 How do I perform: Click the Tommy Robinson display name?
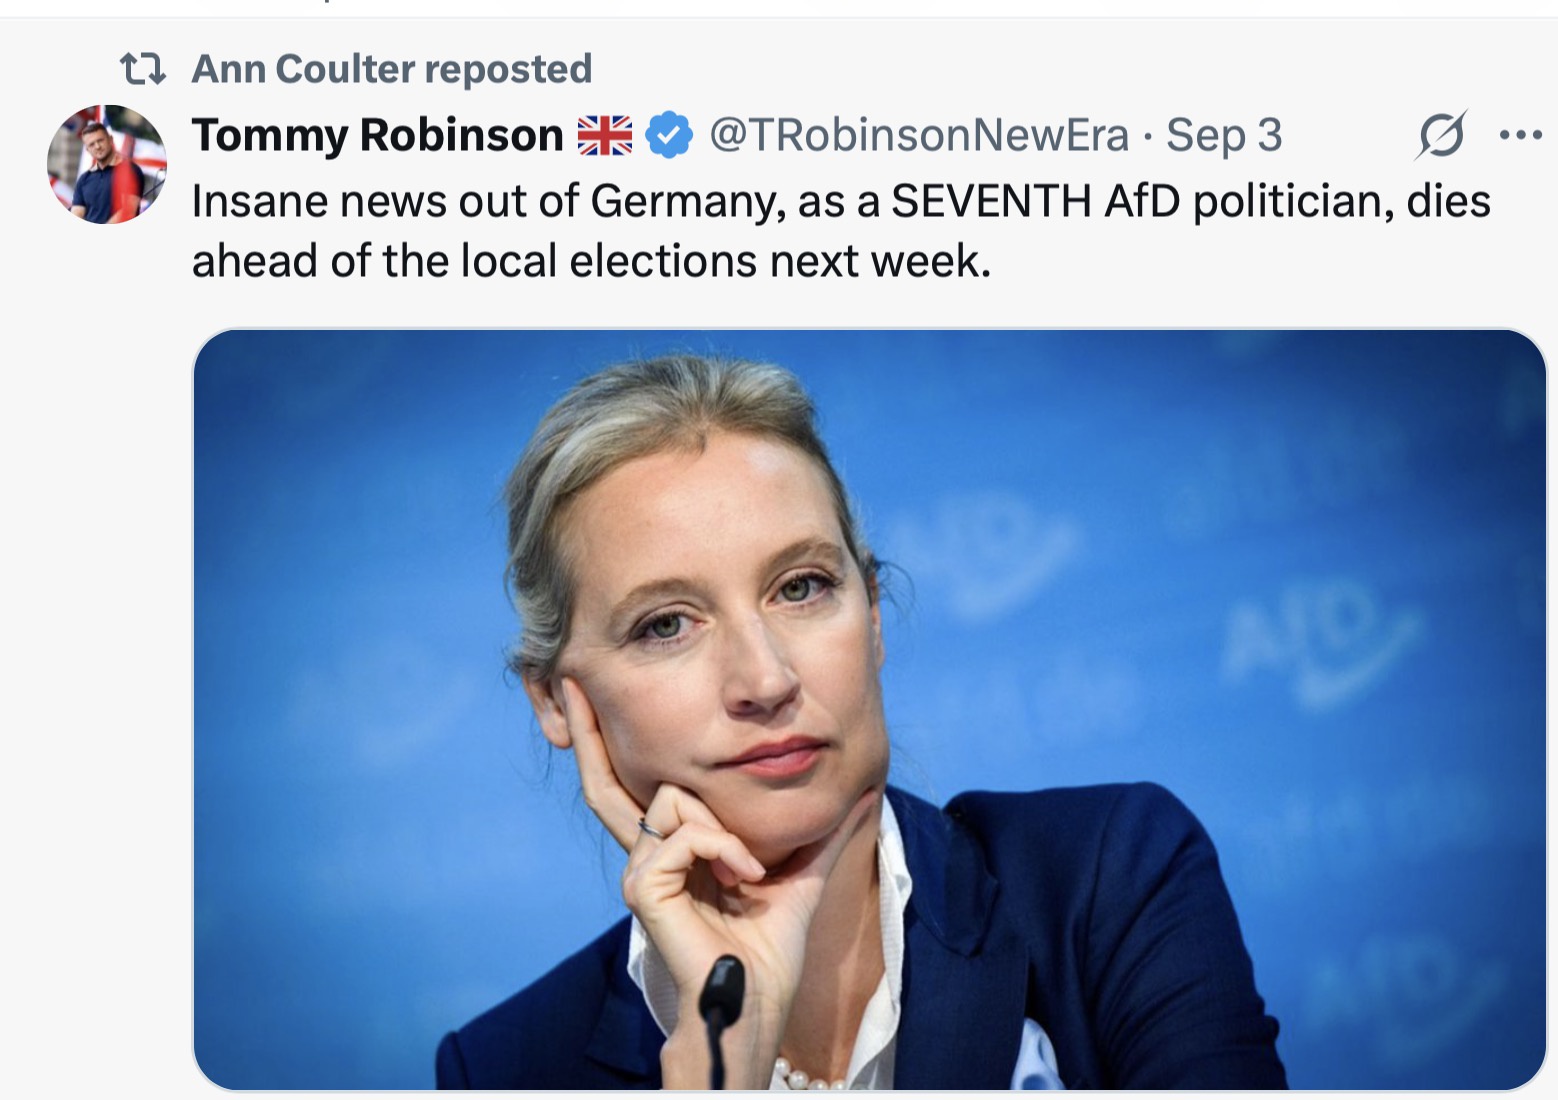(377, 135)
